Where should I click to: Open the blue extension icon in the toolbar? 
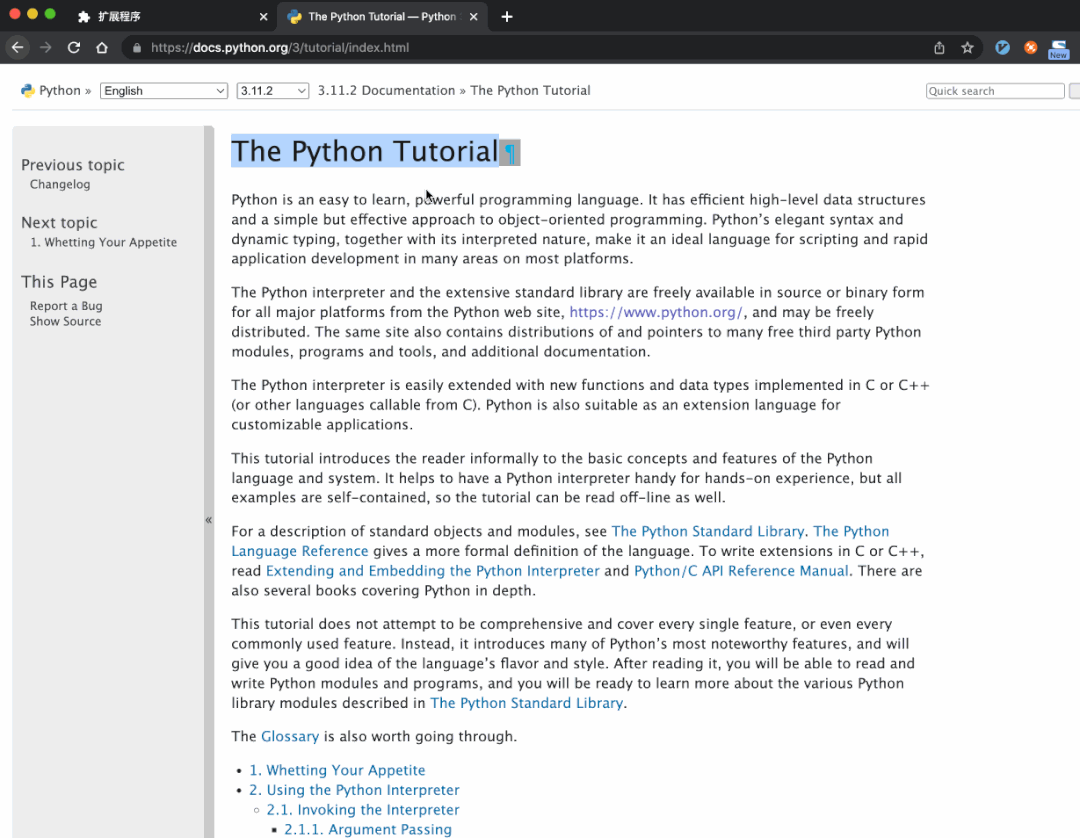coord(1002,47)
